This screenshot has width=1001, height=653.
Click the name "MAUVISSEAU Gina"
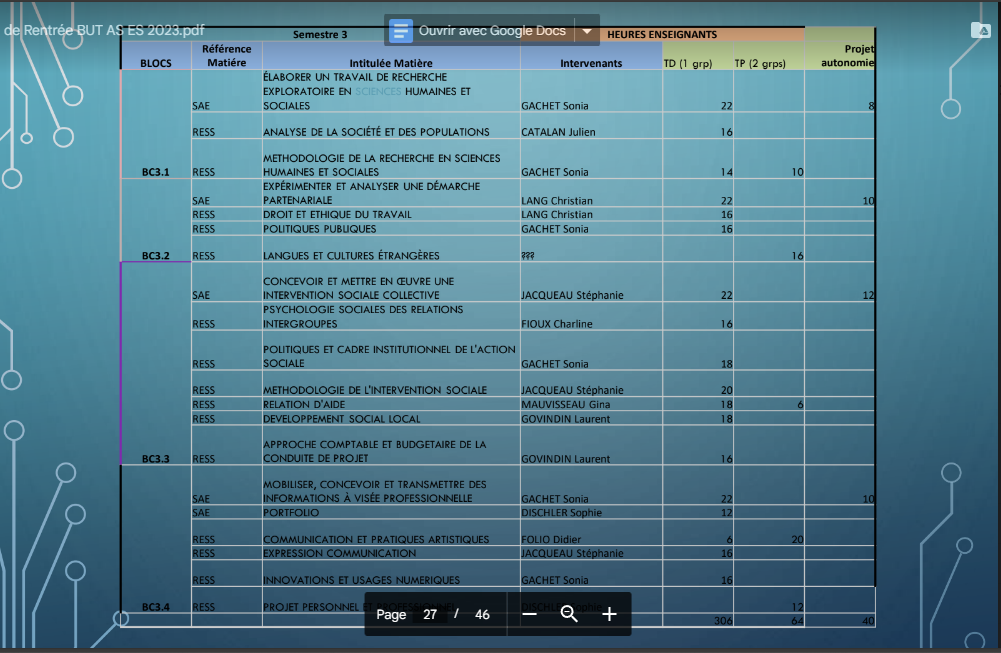[566, 405]
